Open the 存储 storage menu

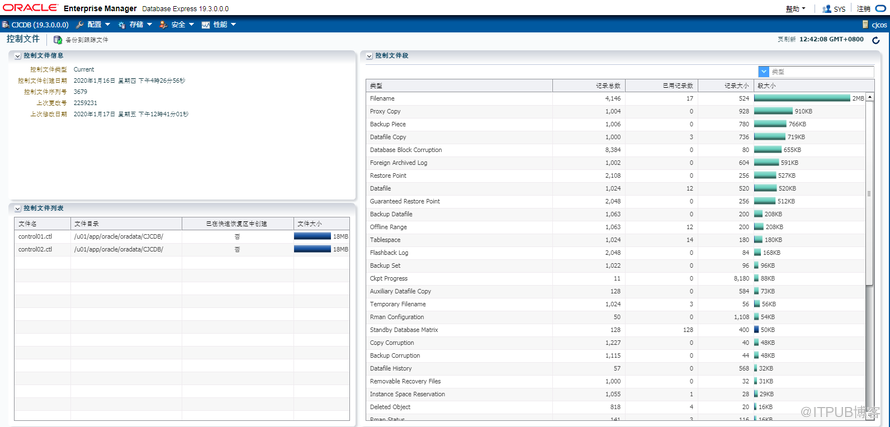click(135, 25)
